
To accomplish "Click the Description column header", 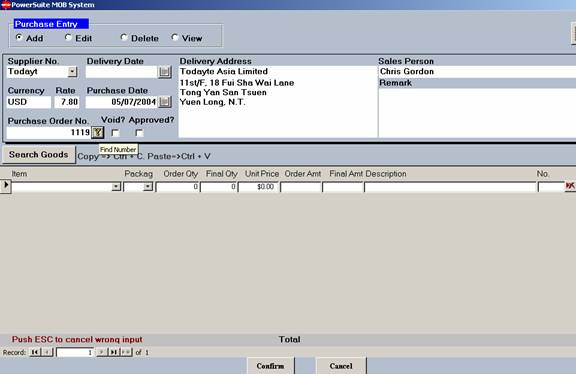I will [386, 173].
